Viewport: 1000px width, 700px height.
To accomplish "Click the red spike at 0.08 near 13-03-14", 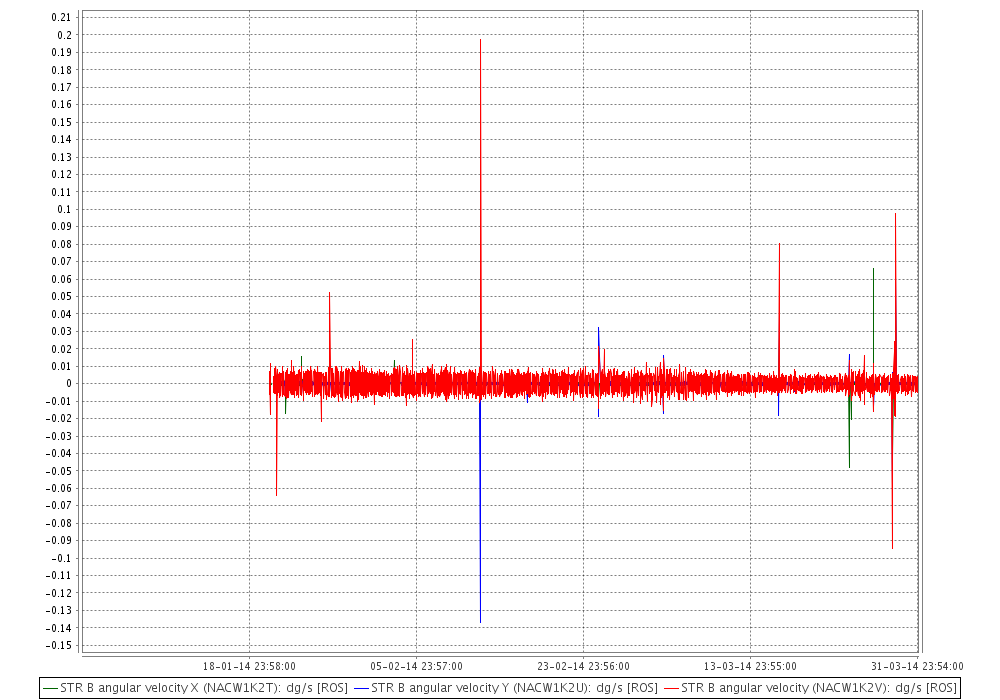I will [x=779, y=245].
